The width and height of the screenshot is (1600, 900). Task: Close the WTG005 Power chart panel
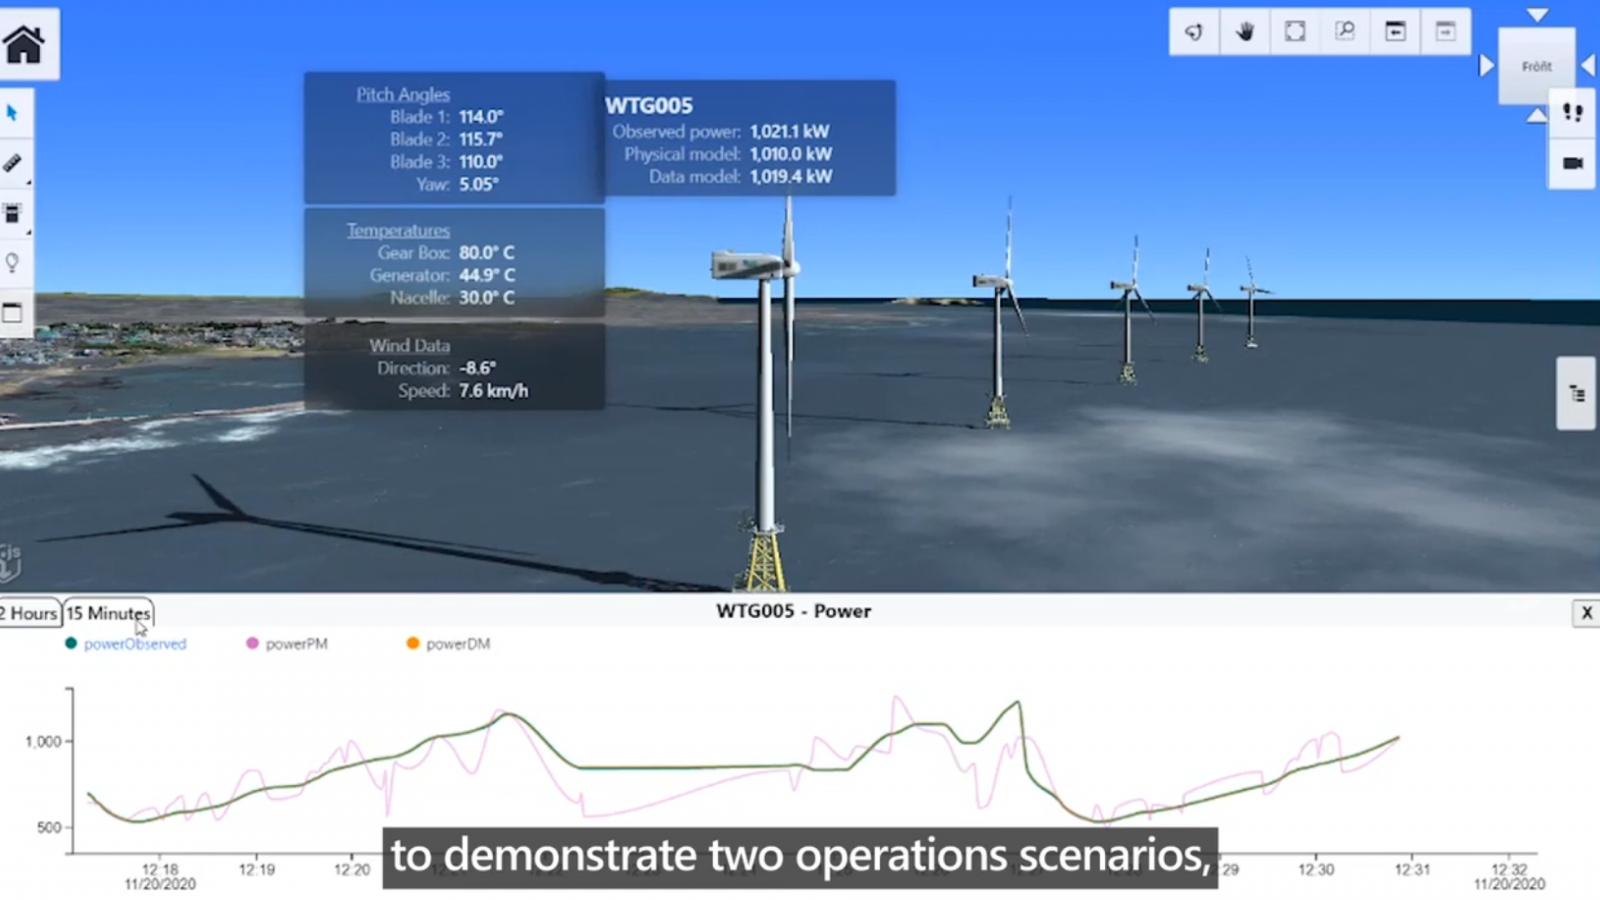(1586, 613)
